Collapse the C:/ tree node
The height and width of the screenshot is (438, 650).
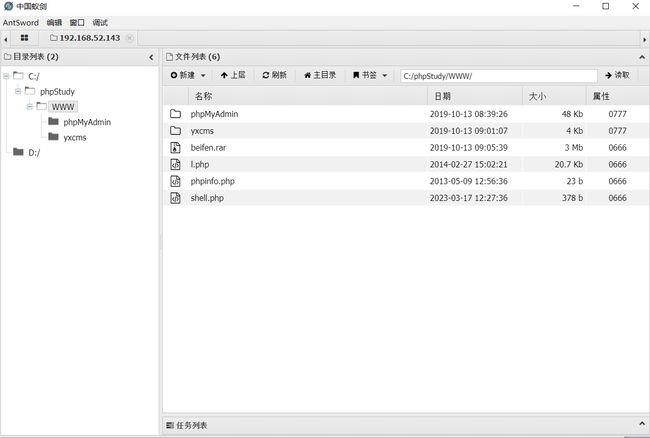coord(6,76)
